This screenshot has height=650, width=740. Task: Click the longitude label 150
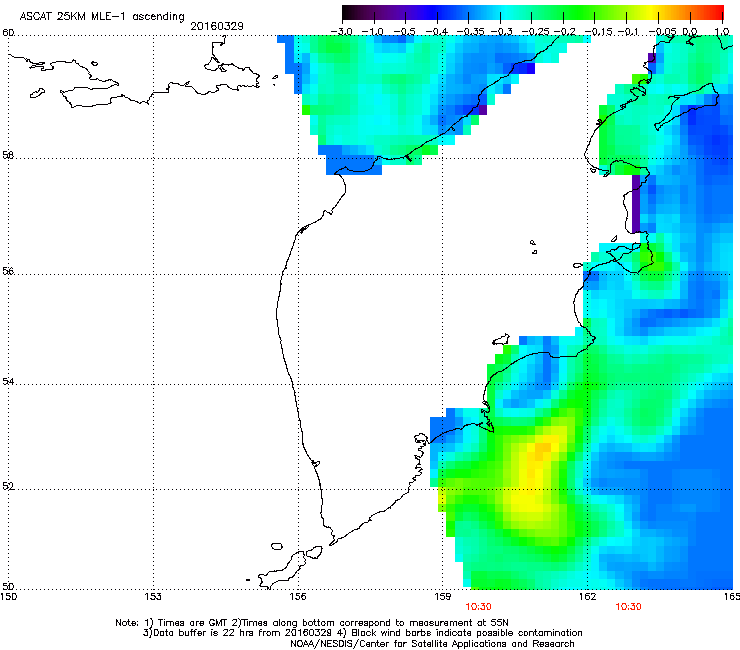point(8,597)
